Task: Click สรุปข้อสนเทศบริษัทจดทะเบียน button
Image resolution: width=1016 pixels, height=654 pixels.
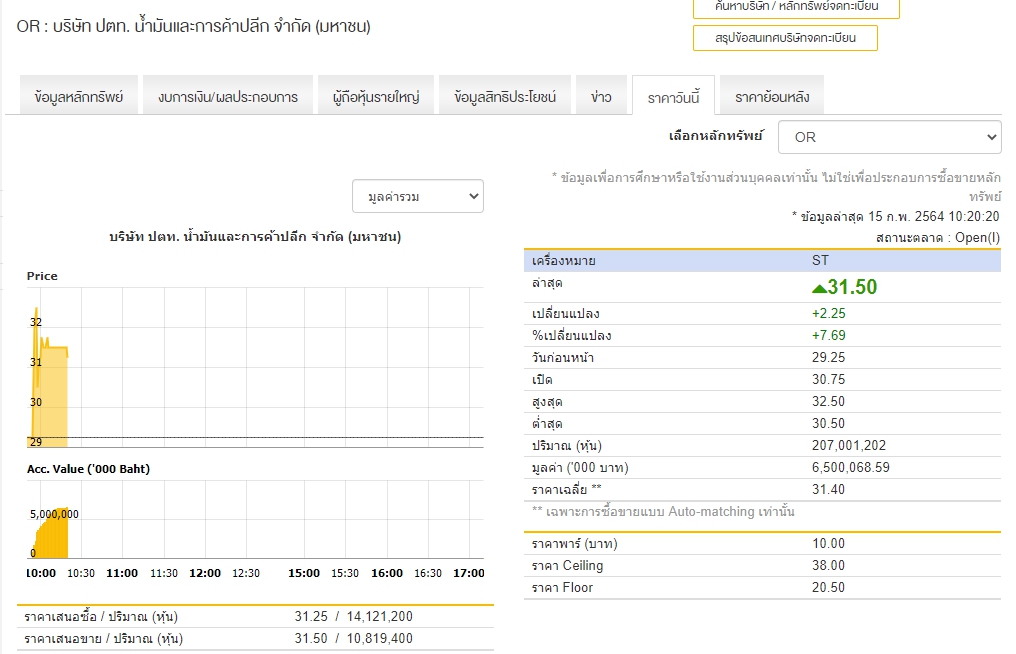Action: coord(785,38)
